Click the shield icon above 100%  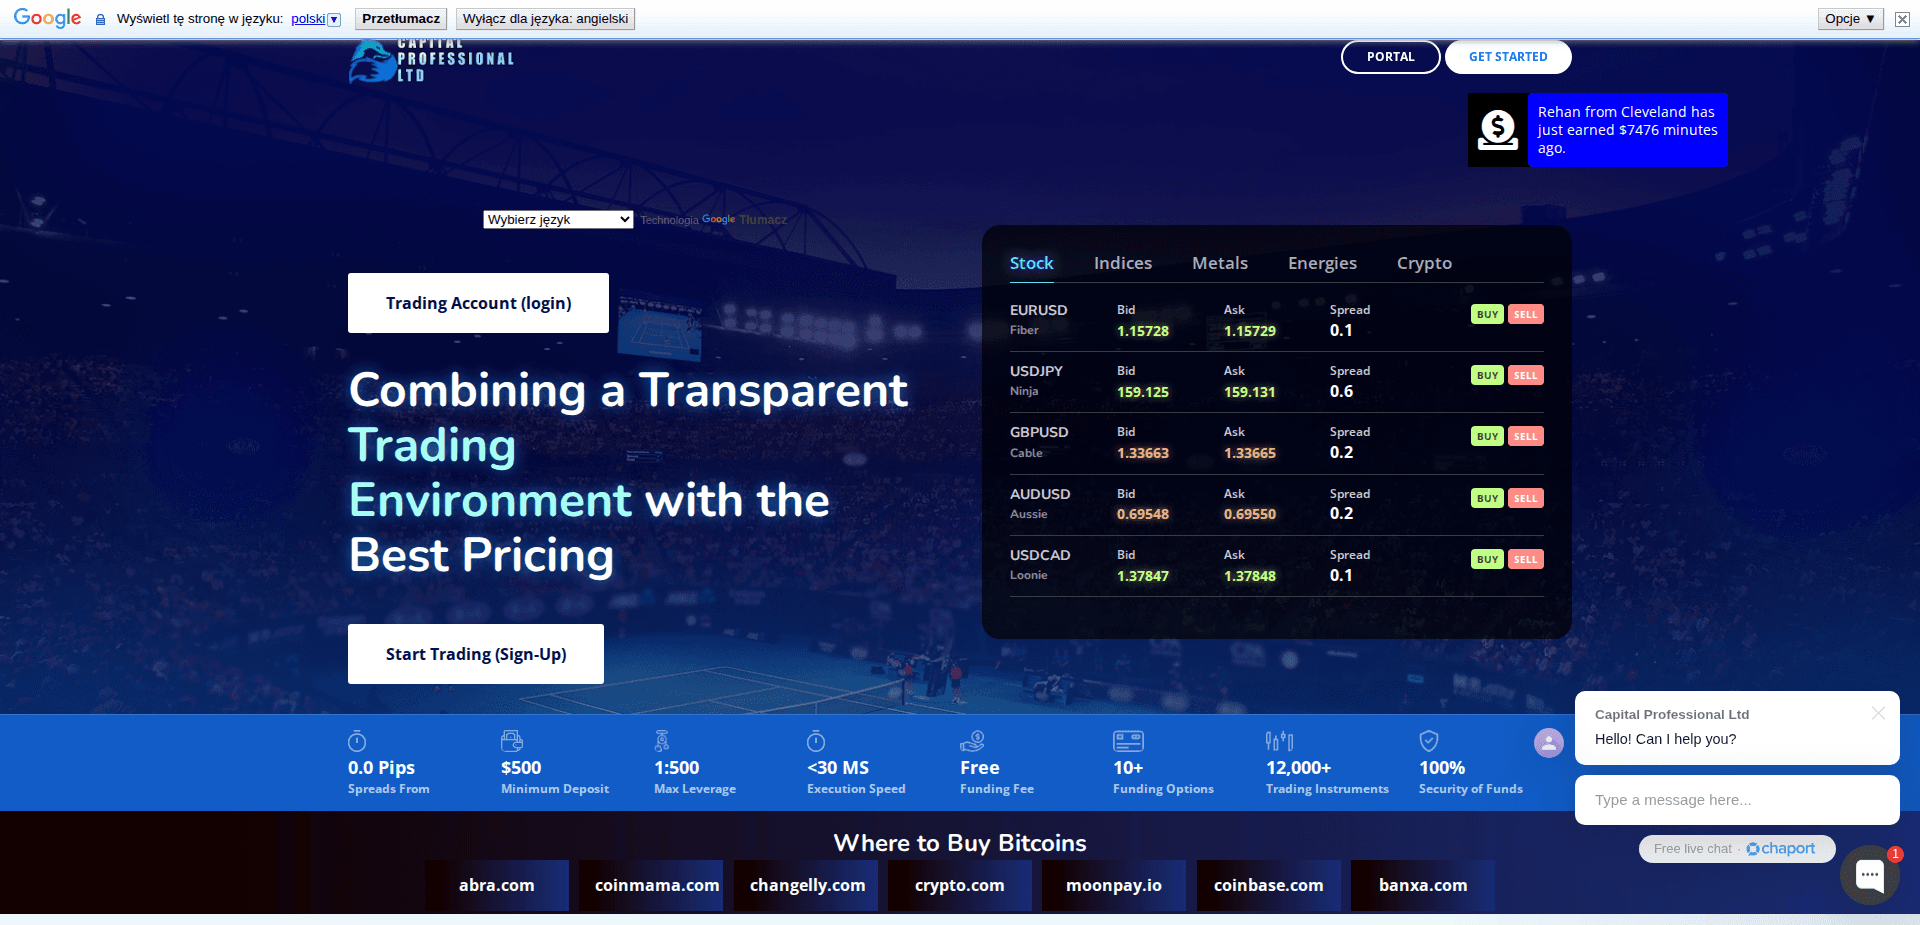click(x=1429, y=741)
